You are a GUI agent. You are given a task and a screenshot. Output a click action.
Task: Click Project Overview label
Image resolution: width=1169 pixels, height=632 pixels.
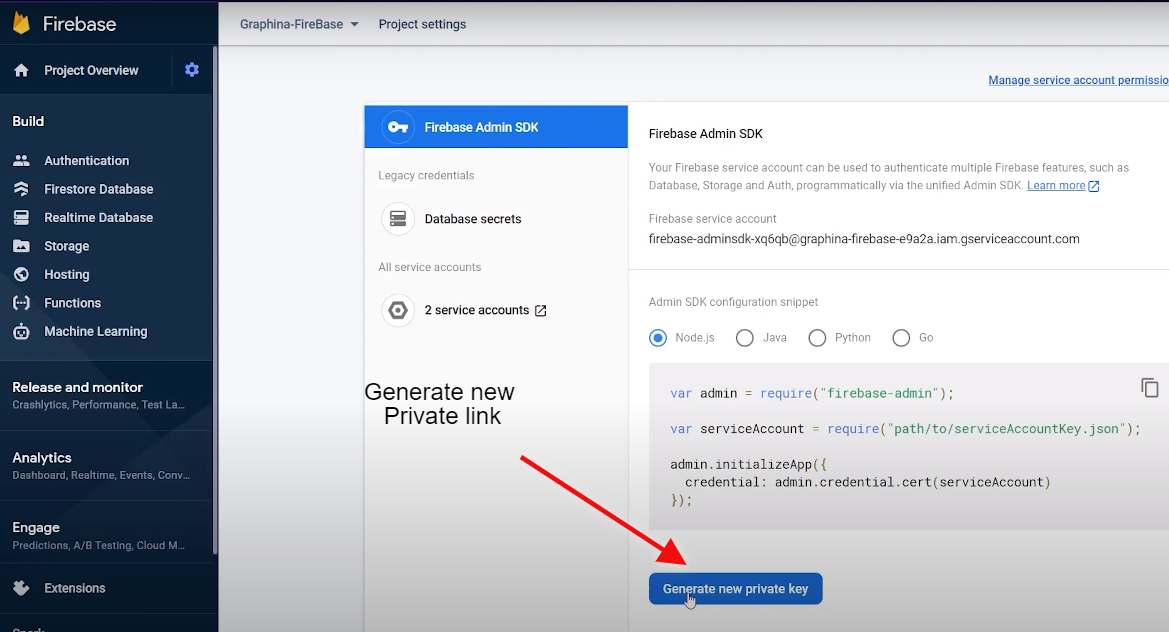click(x=91, y=70)
